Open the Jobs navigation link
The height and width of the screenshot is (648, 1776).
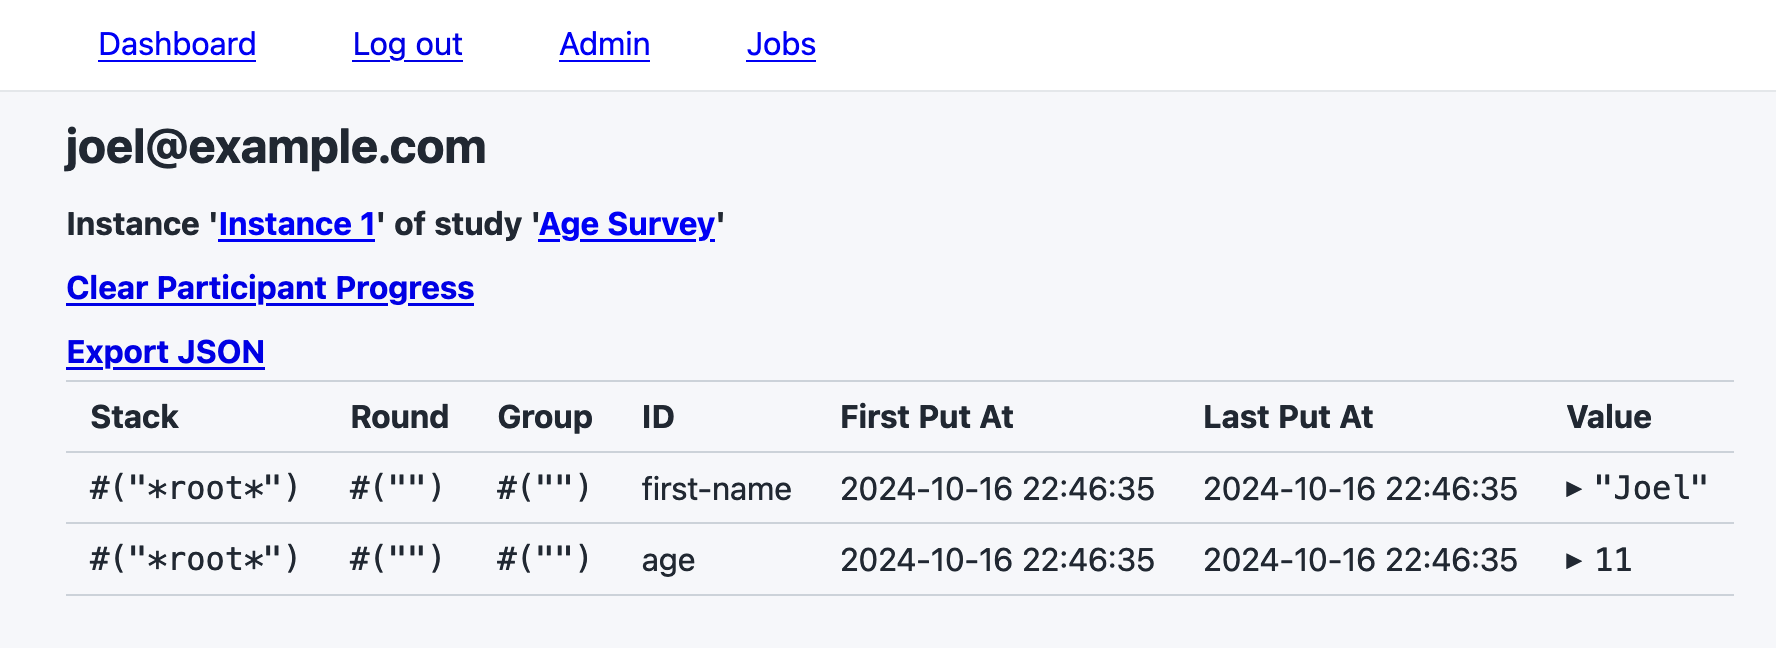tap(781, 45)
